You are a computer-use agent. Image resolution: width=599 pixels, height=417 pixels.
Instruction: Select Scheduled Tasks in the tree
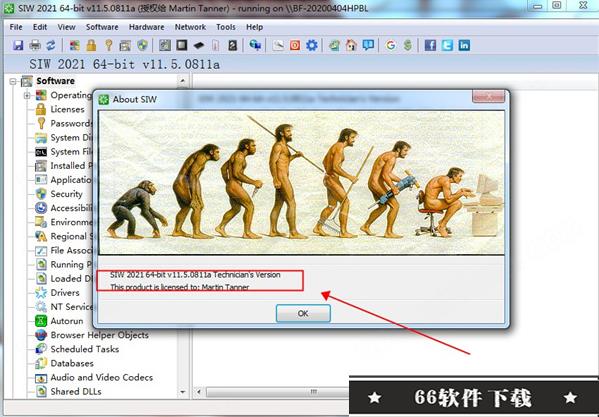(x=85, y=349)
